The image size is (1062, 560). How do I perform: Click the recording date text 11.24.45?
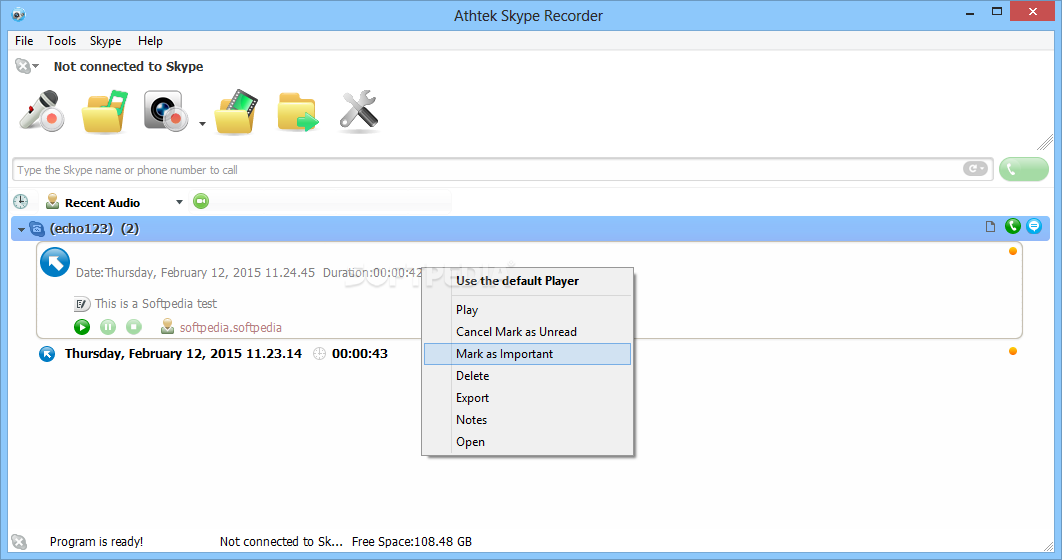[196, 273]
